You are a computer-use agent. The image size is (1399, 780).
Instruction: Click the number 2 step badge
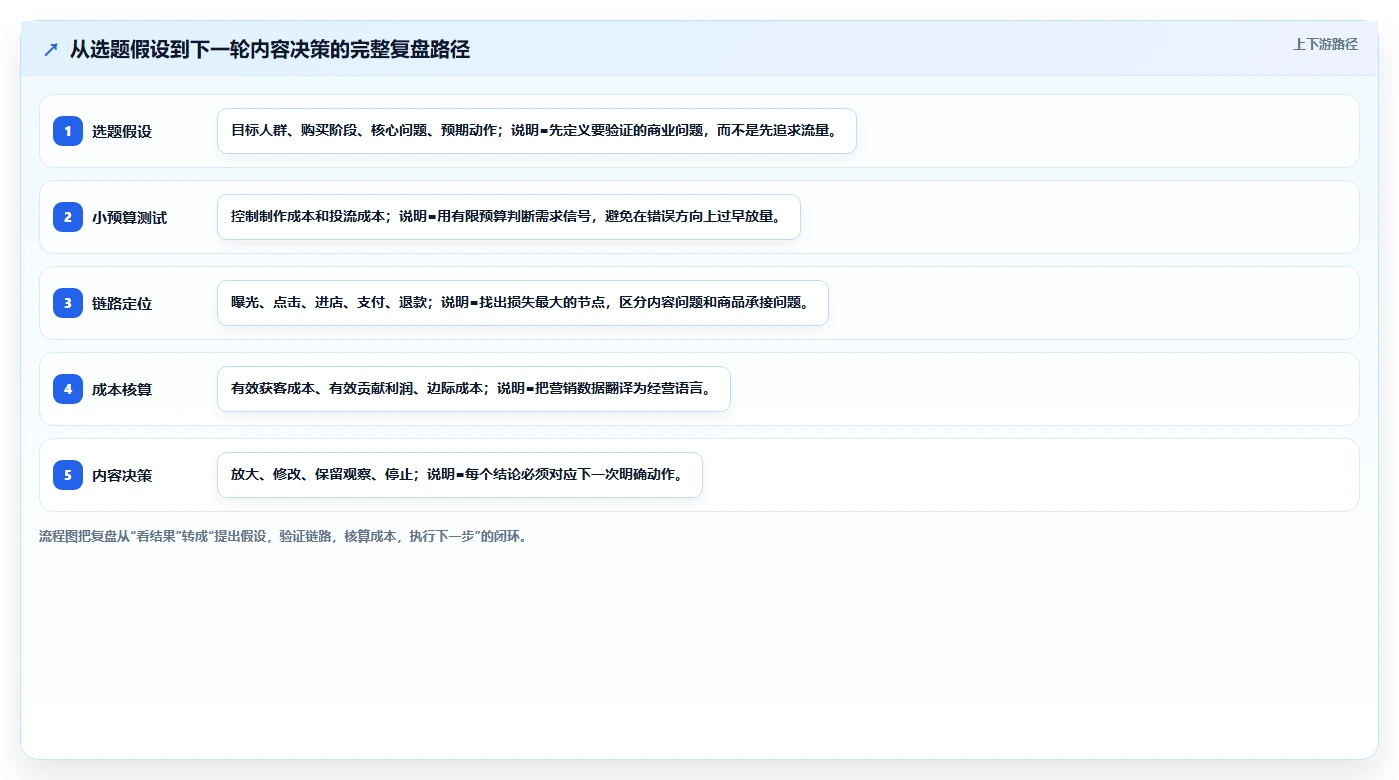(68, 217)
